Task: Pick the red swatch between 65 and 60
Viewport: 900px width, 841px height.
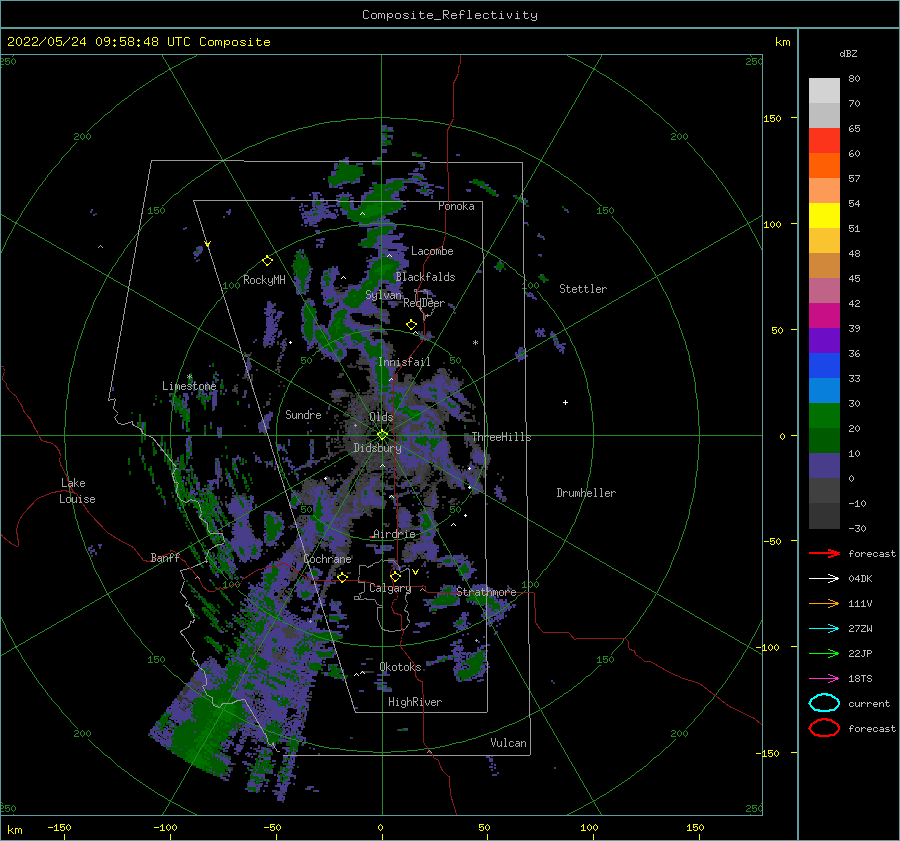Action: pyautogui.click(x=824, y=141)
